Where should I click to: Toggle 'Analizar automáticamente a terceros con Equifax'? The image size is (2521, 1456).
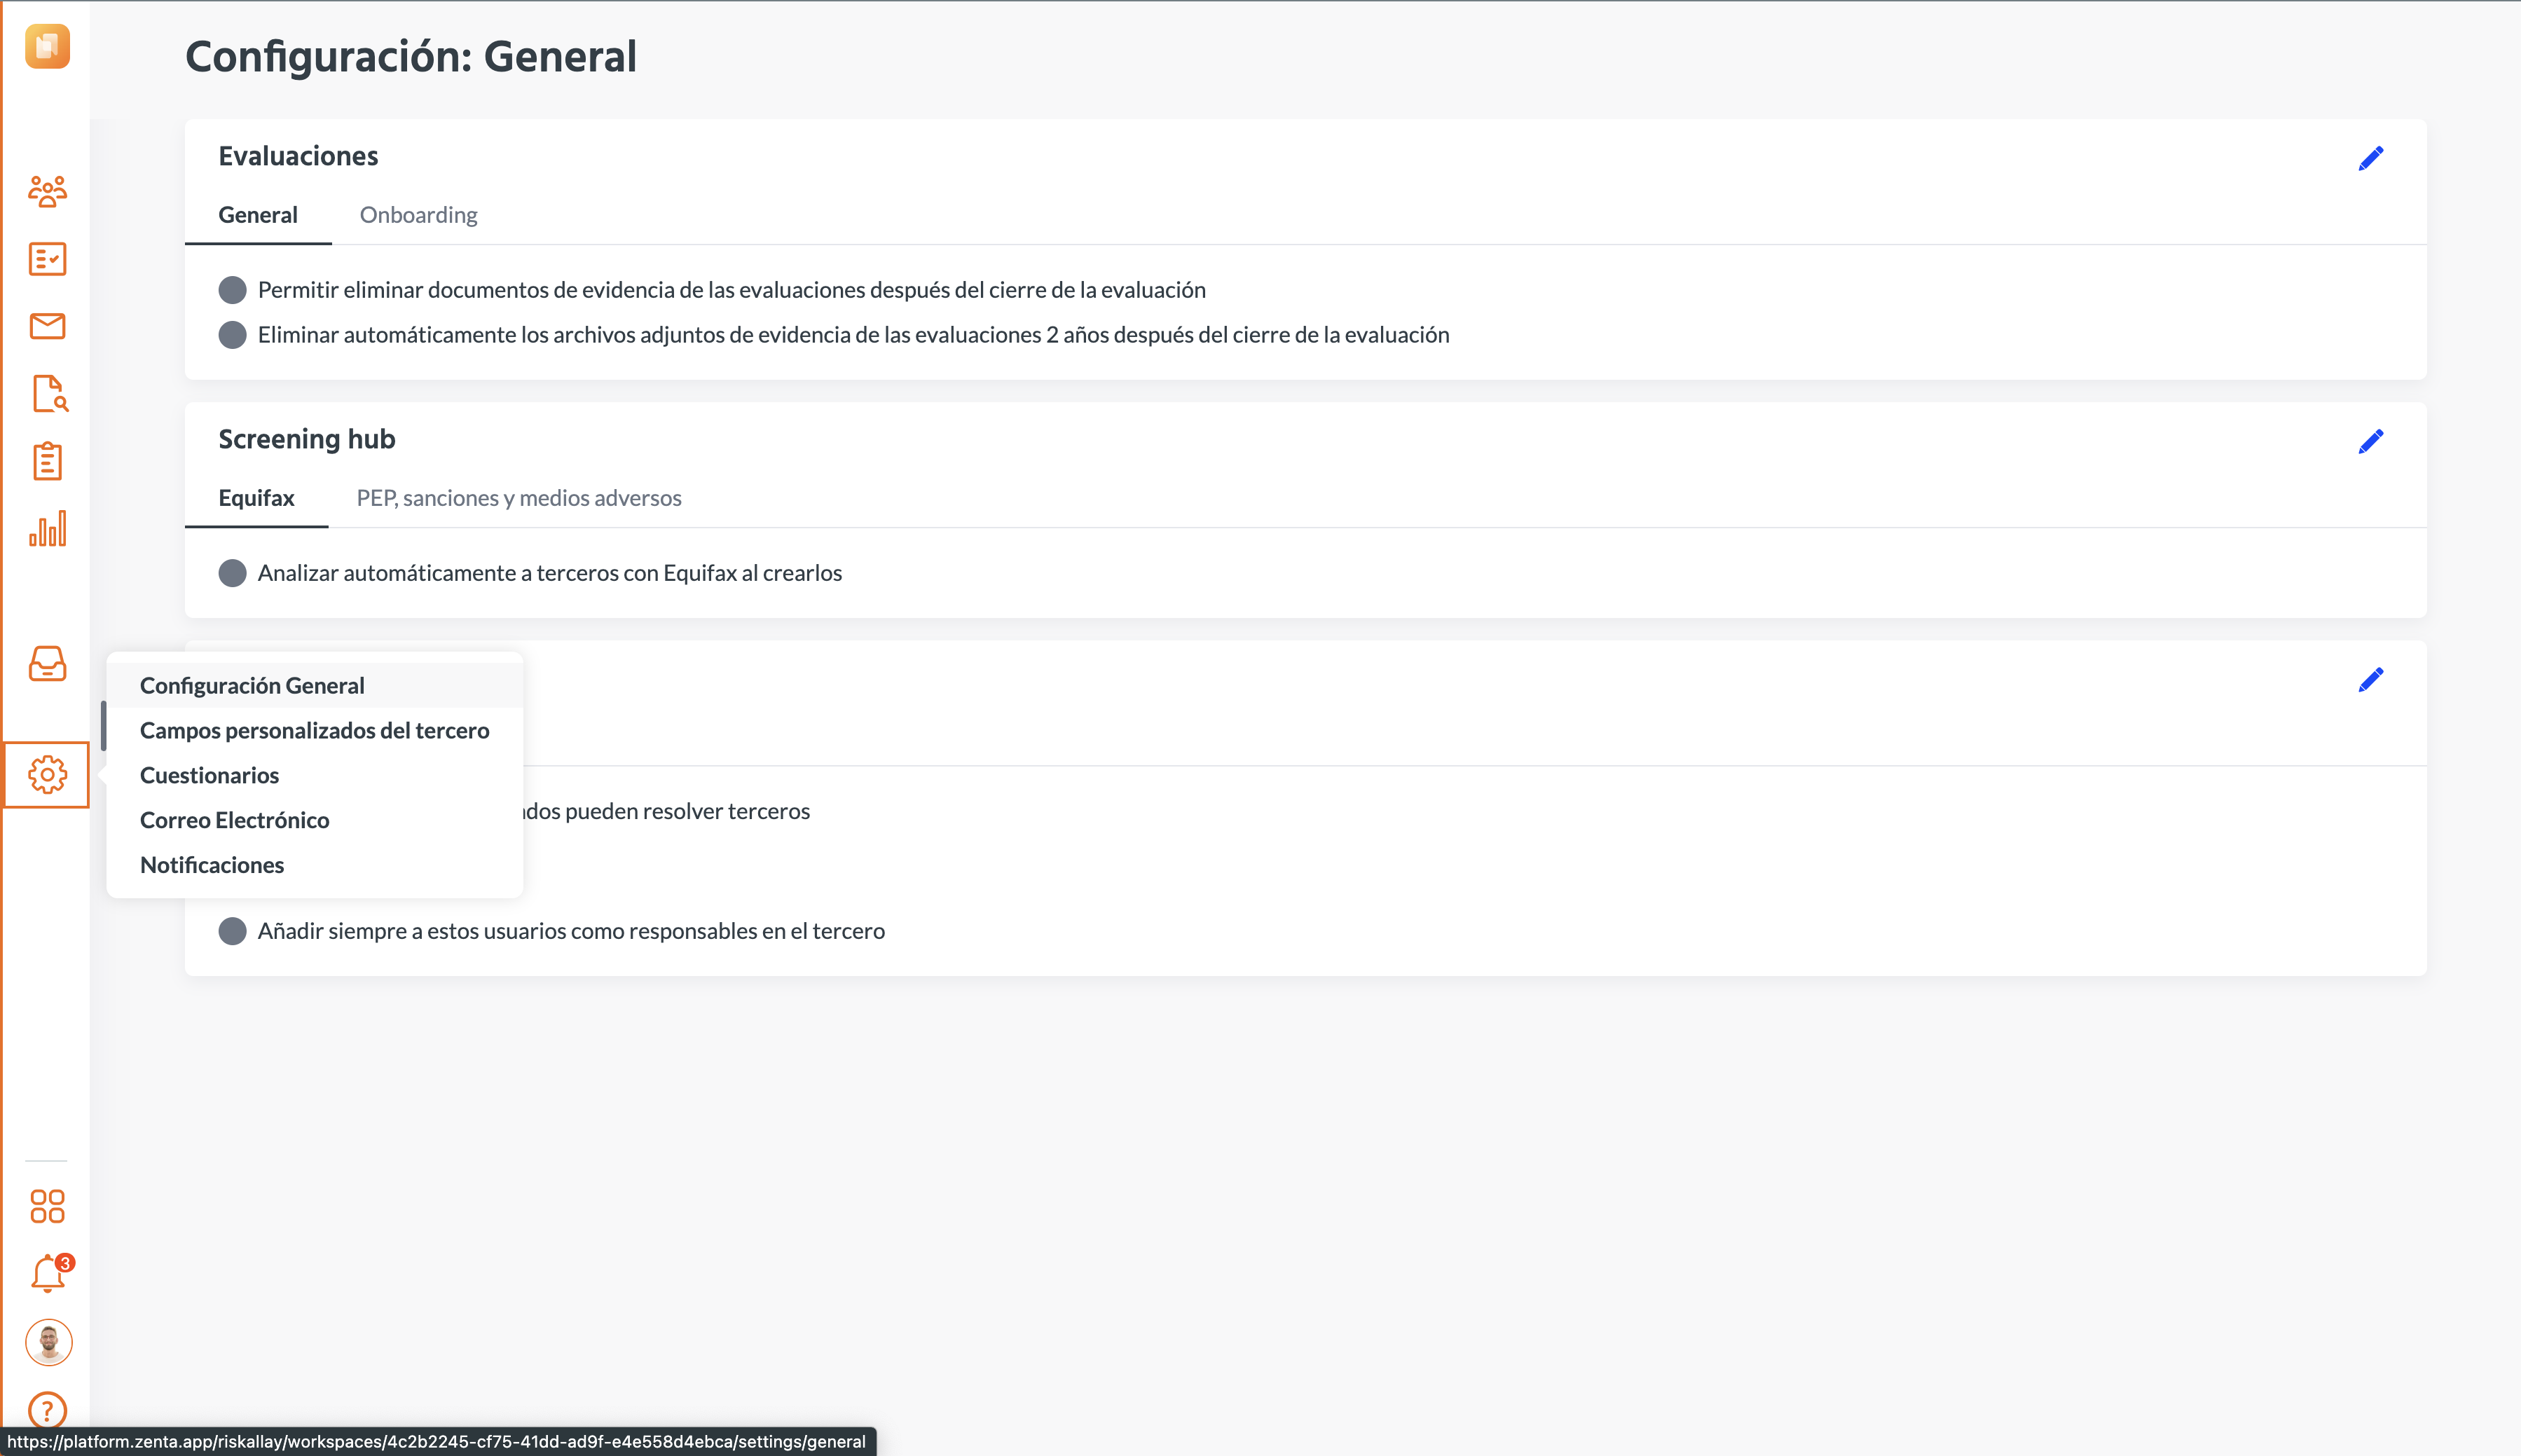(x=232, y=573)
